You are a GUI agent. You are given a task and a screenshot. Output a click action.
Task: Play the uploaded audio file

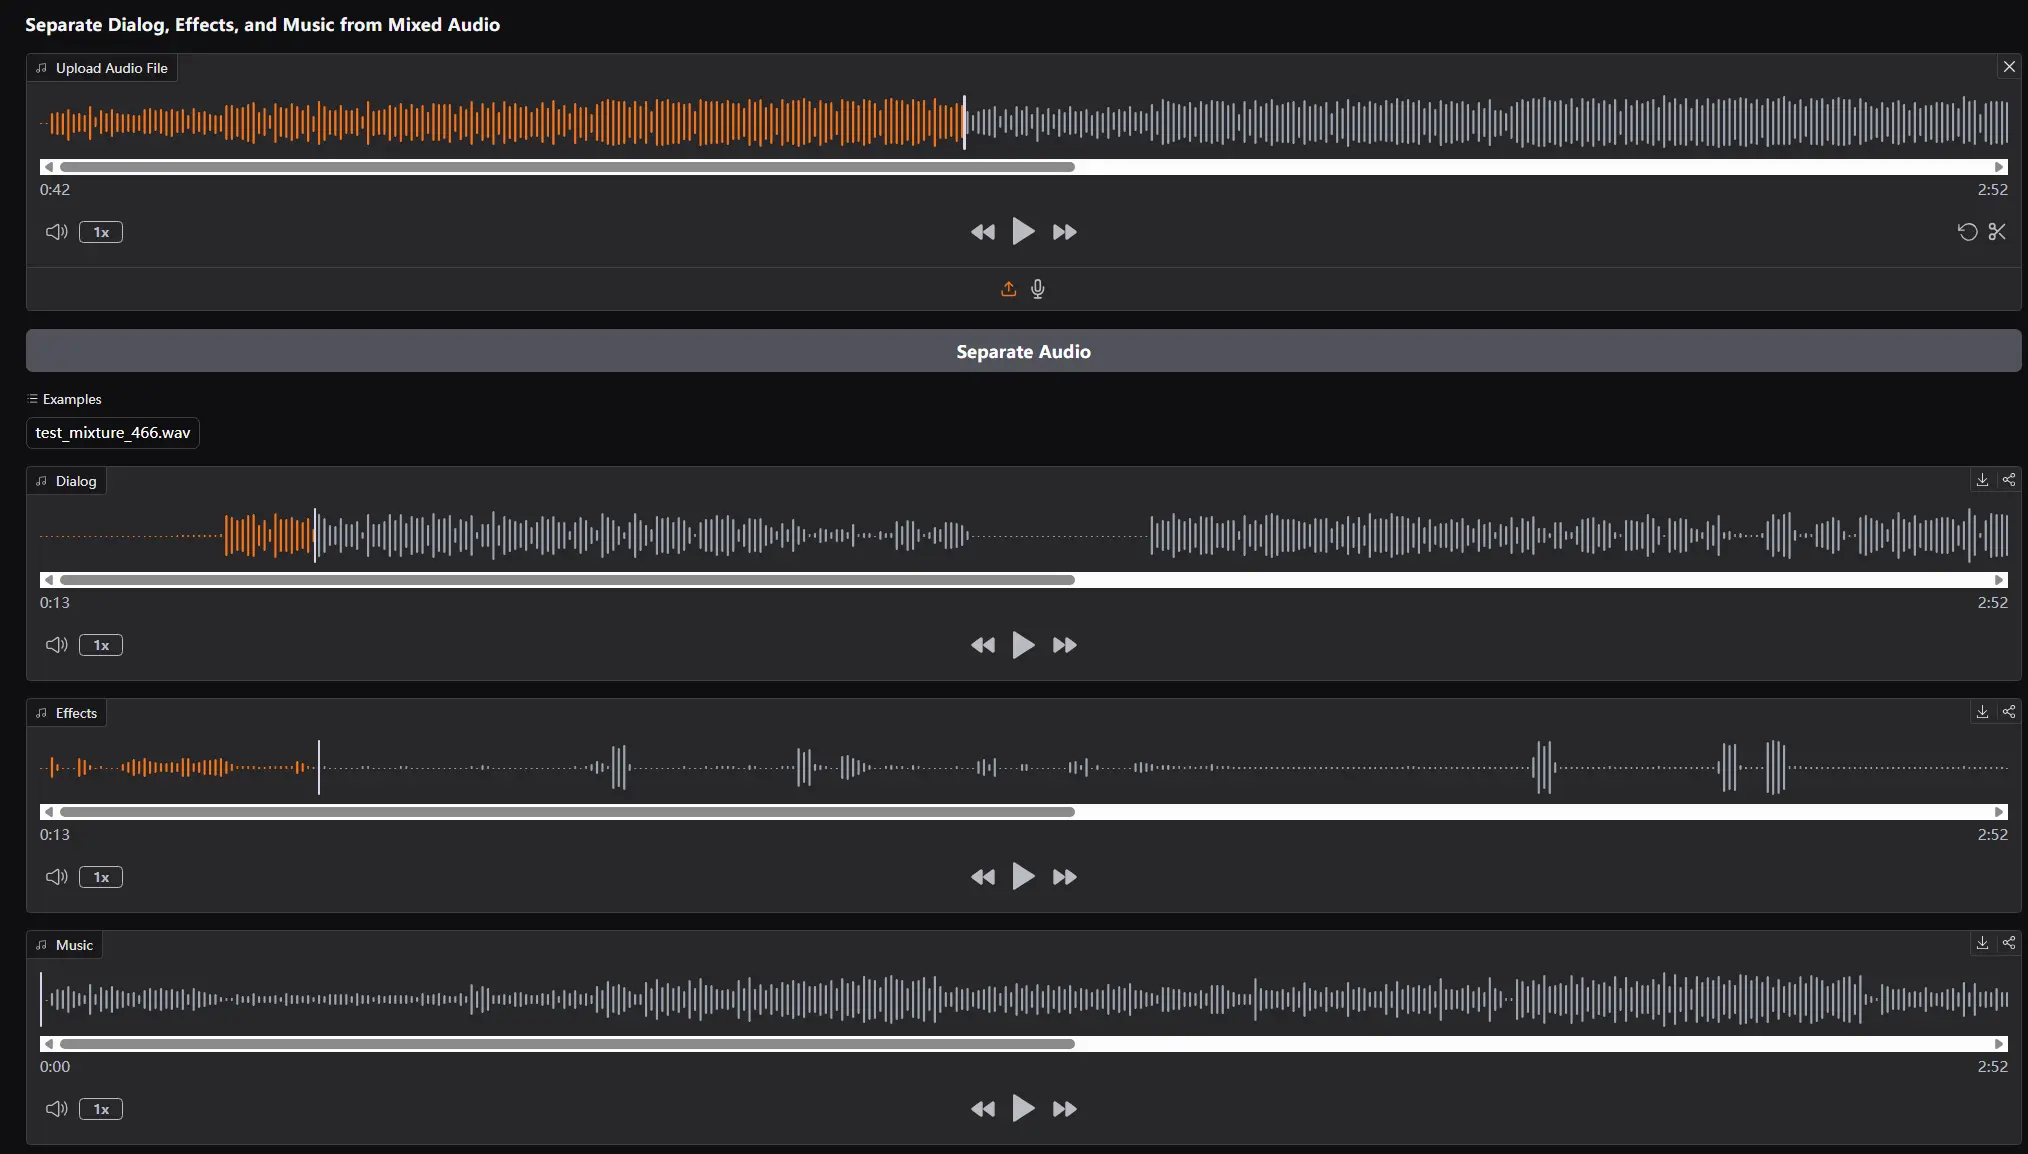[x=1023, y=232]
